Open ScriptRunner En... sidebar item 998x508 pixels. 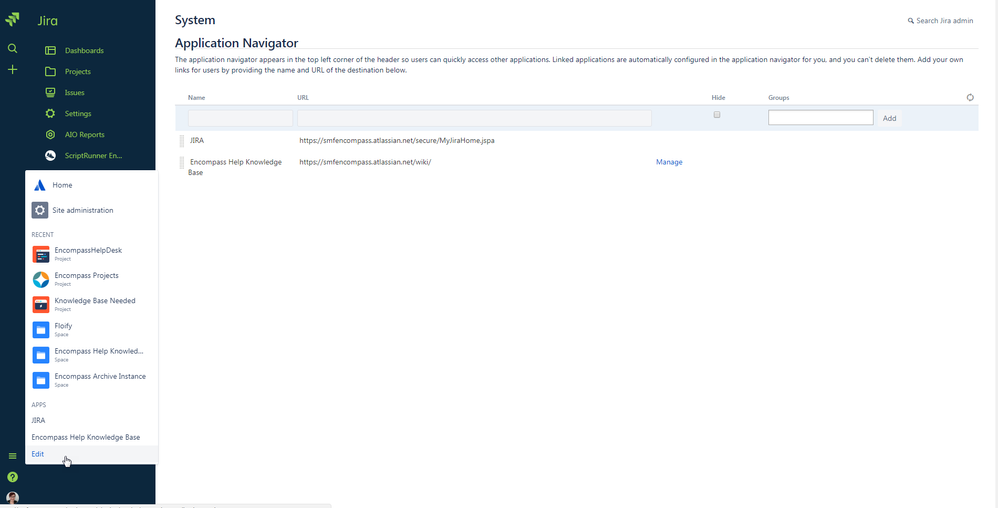click(94, 155)
